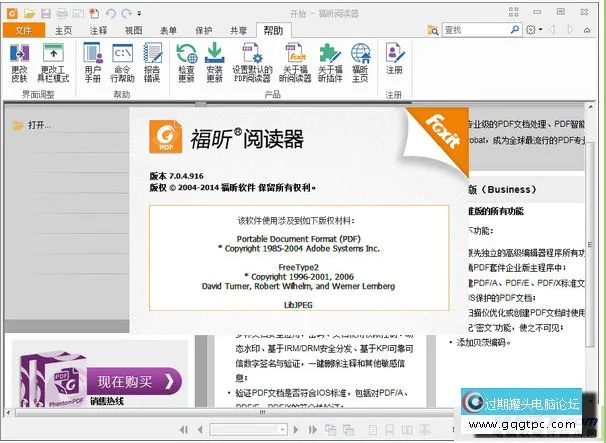The image size is (606, 443).
Task: Open the search settings gear dropdown
Action: (x=534, y=30)
